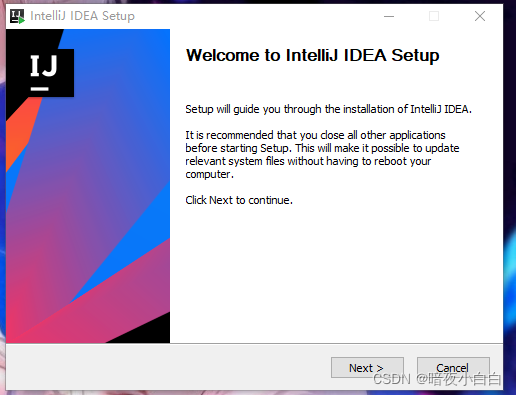Image resolution: width=516 pixels, height=395 pixels.
Task: Click the "Setup will guide you" sentence
Action: [x=328, y=109]
